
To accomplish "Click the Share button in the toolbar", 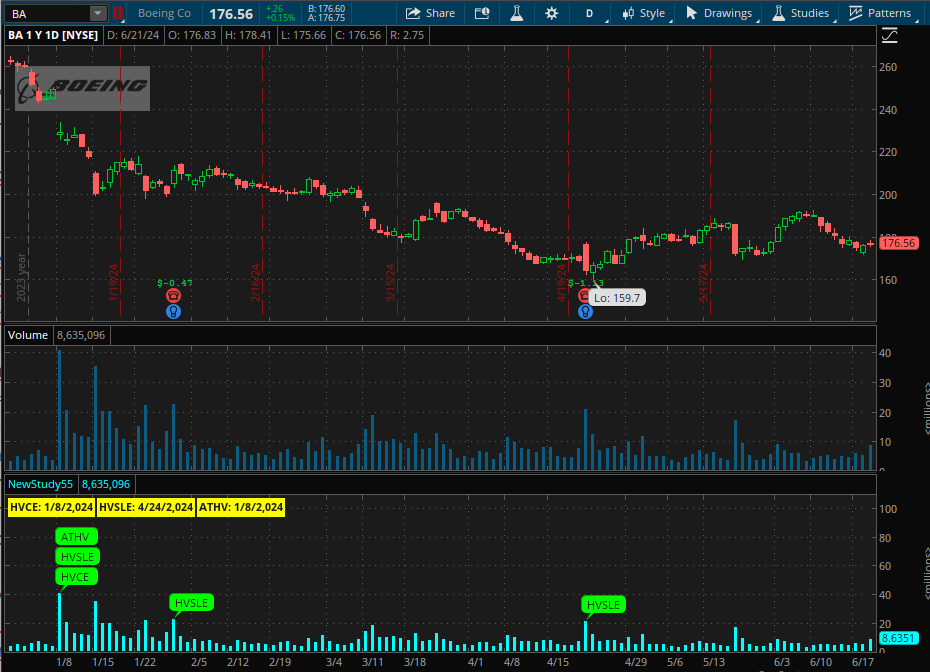I will 430,13.
